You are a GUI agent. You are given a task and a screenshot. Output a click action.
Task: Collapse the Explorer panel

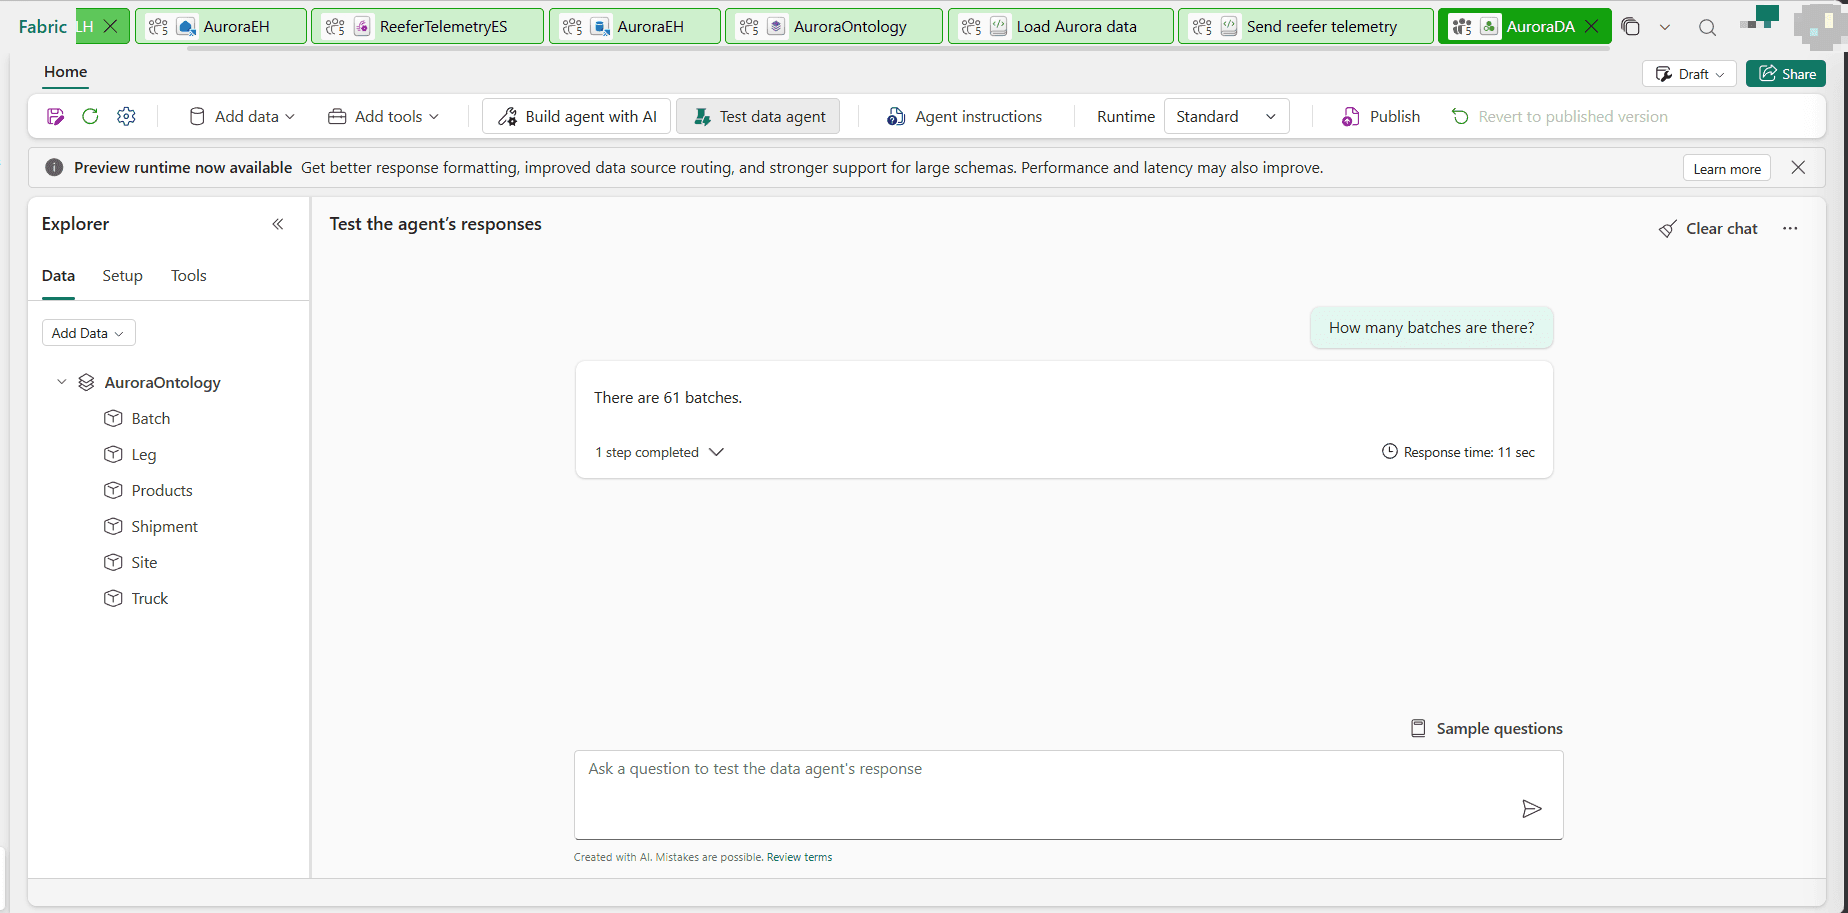pyautogui.click(x=278, y=224)
